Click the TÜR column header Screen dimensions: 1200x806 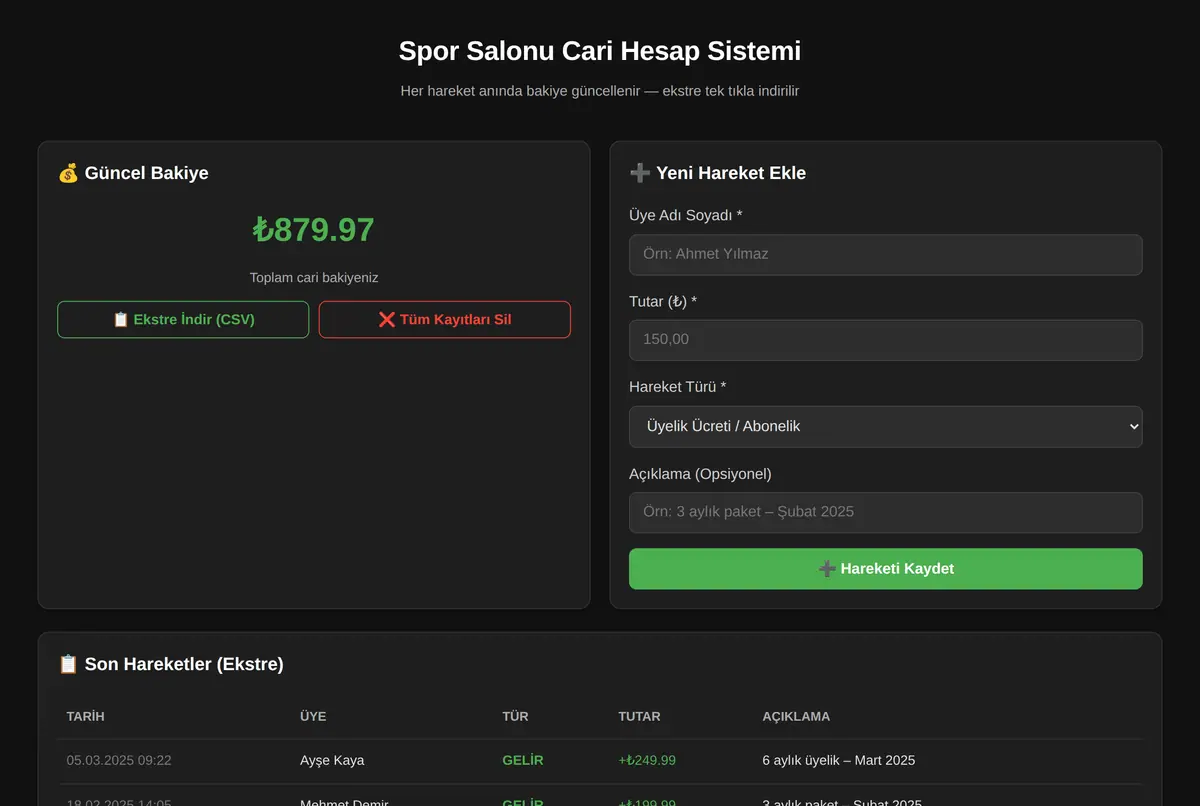click(515, 717)
